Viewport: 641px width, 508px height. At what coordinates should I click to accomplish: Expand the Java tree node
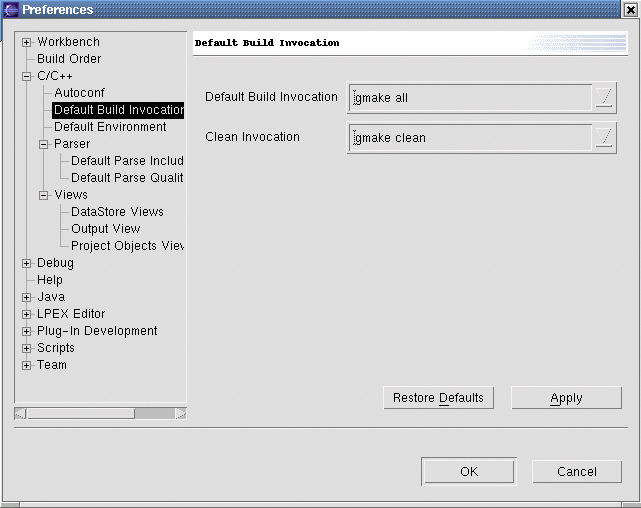[27, 297]
